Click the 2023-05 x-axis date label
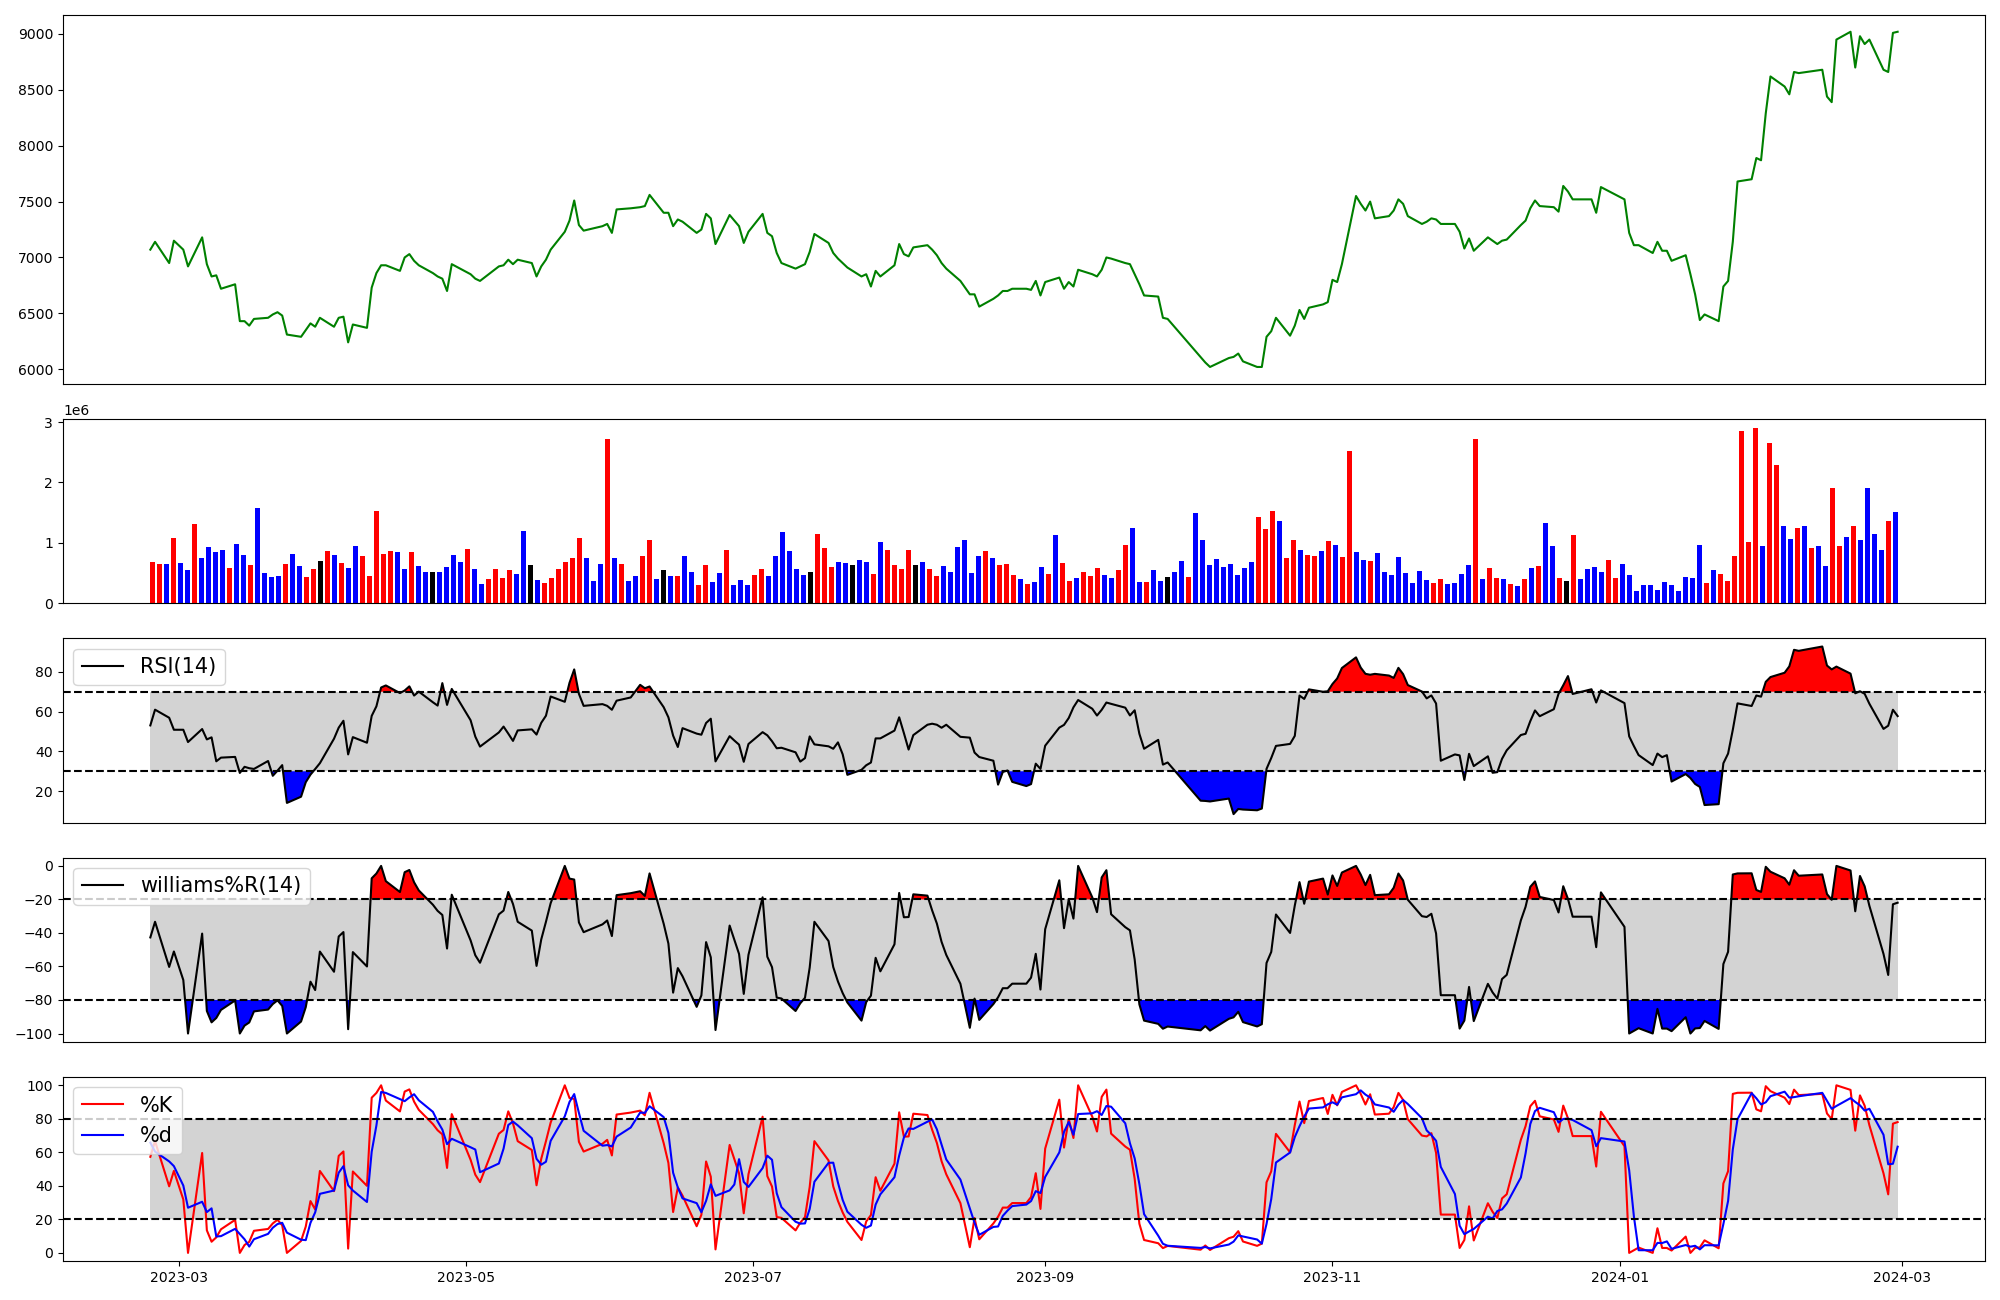Screen dimensions: 2000x1300 [x=466, y=1277]
